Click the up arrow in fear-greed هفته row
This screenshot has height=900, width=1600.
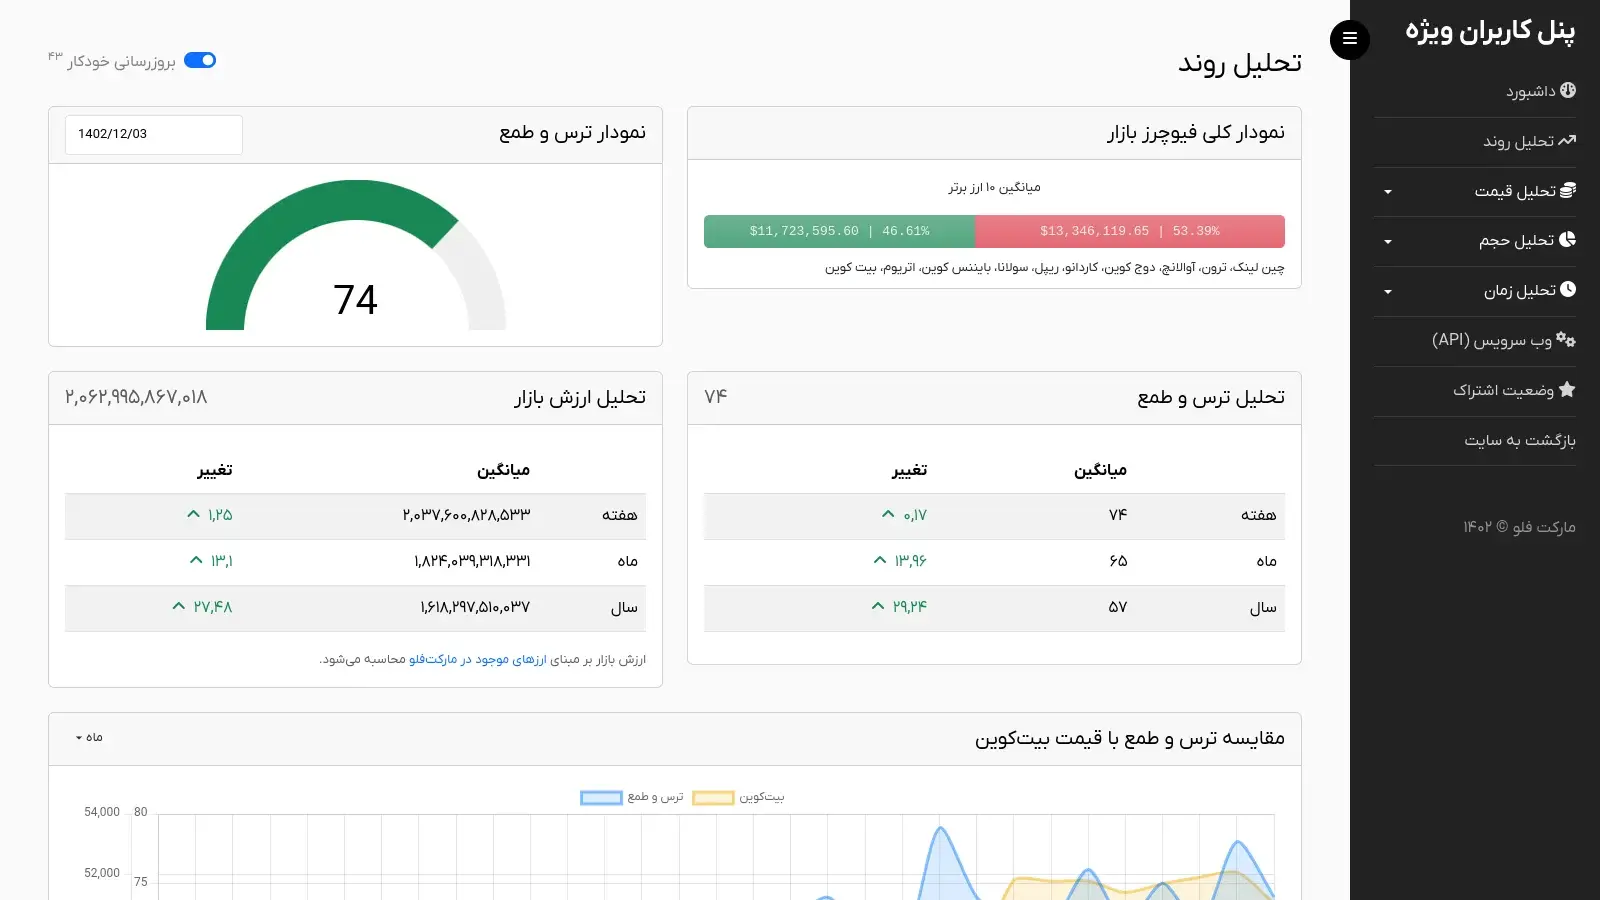[888, 514]
